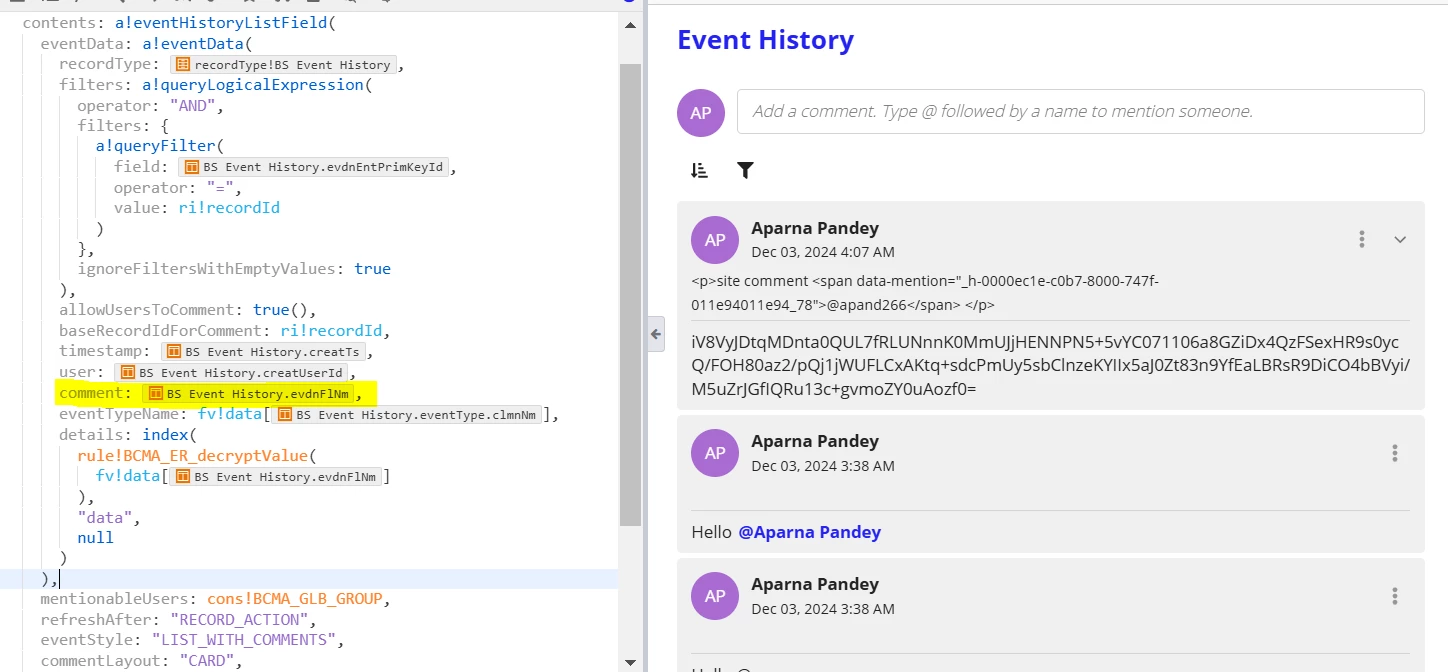Screen dimensions: 1448x672
Task: Click the editor scrollbar down arrow
Action: point(630,662)
